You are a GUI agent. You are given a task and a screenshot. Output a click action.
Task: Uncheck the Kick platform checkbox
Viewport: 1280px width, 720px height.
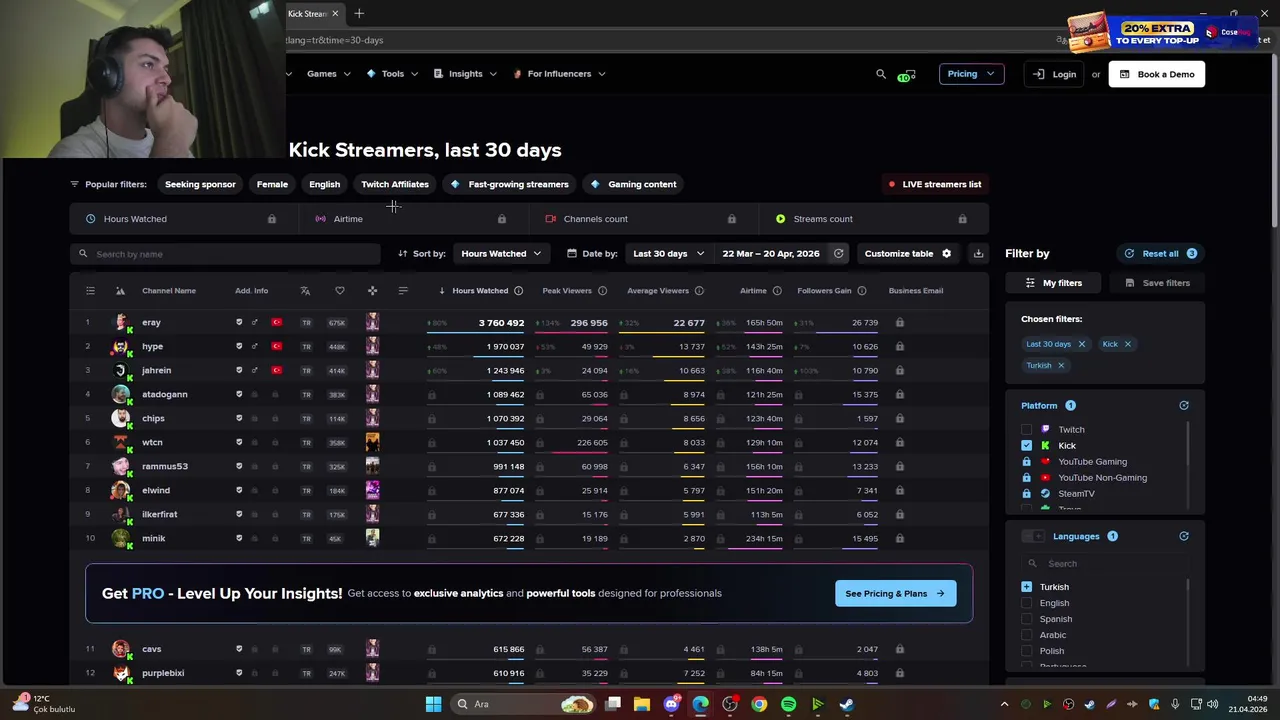click(1026, 446)
